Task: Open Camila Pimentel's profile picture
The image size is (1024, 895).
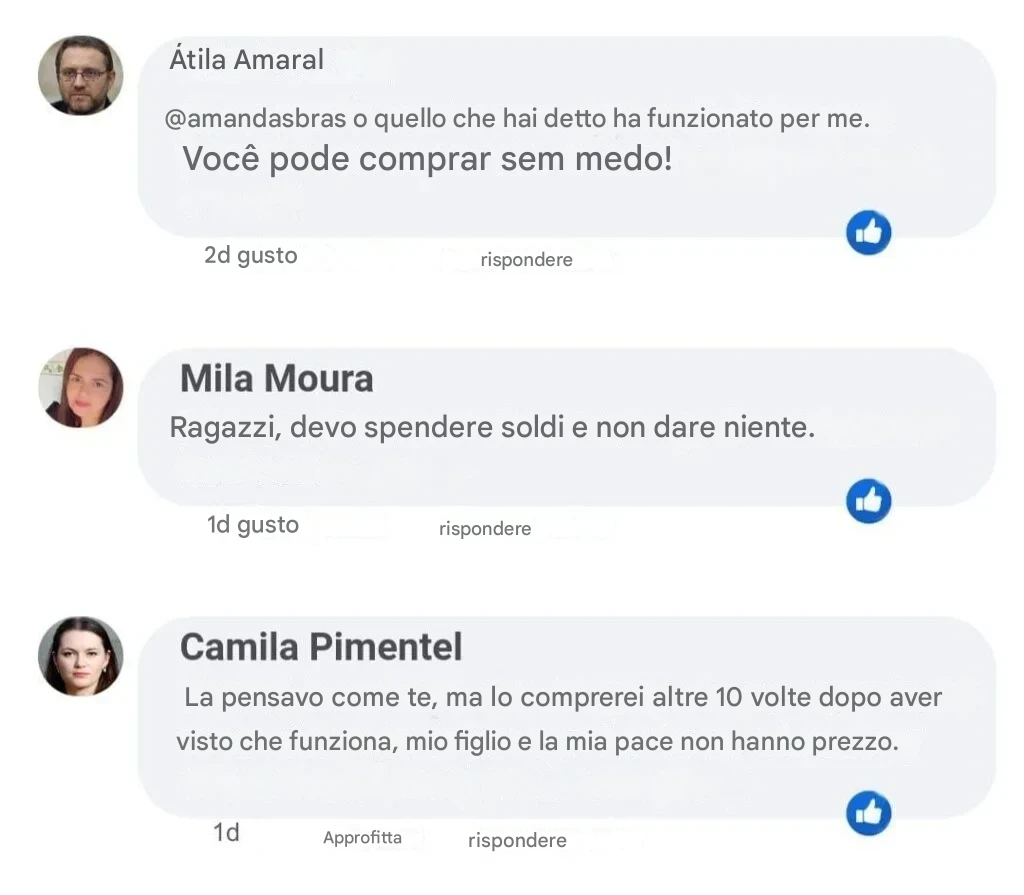Action: pos(80,656)
